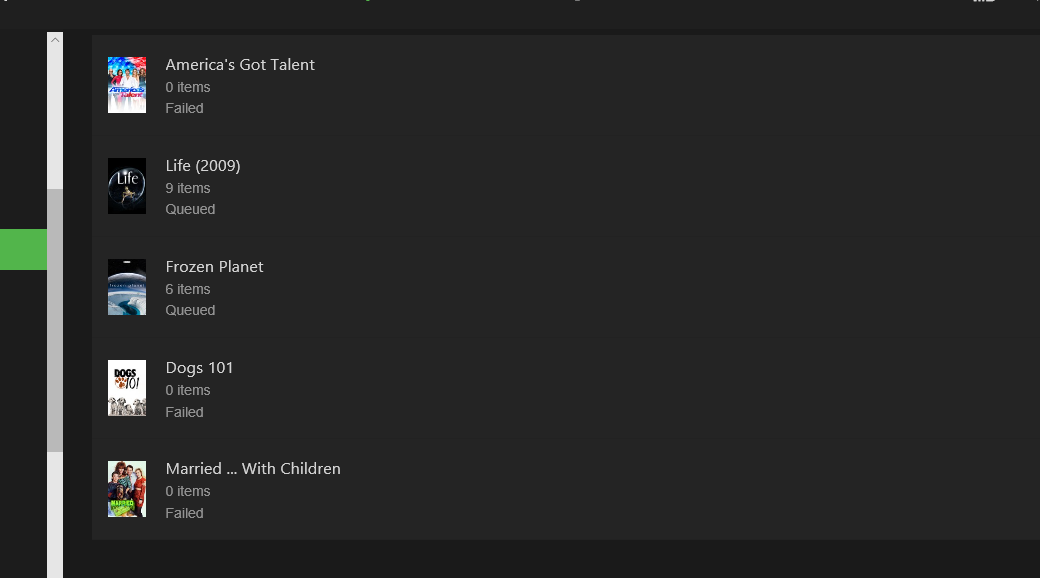Click the America's Got Talent poster thumbnail
Image resolution: width=1040 pixels, height=578 pixels.
tap(127, 85)
